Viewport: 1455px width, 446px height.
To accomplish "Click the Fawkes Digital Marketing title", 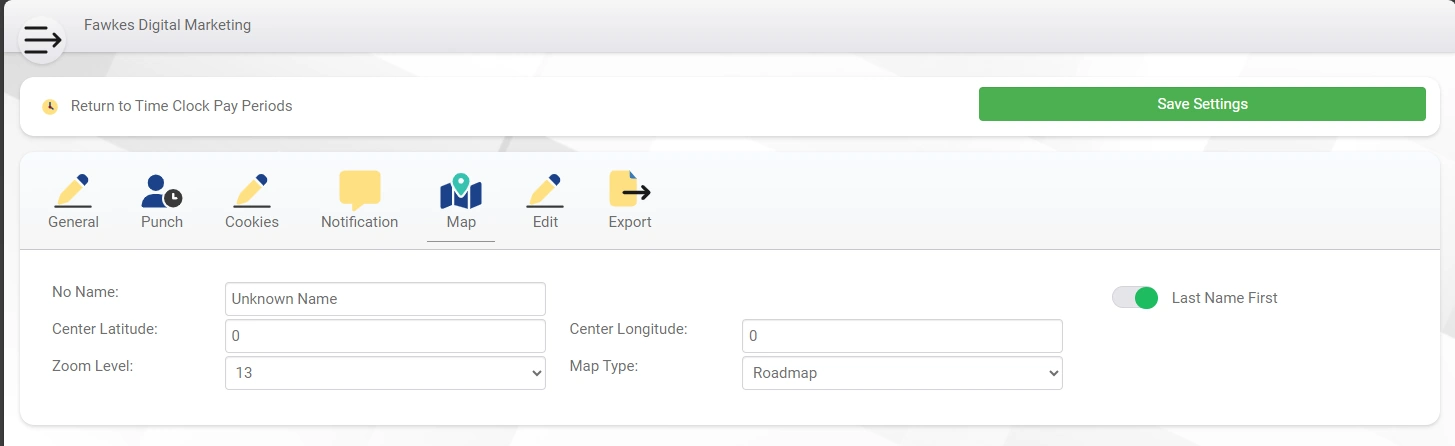I will (x=168, y=25).
